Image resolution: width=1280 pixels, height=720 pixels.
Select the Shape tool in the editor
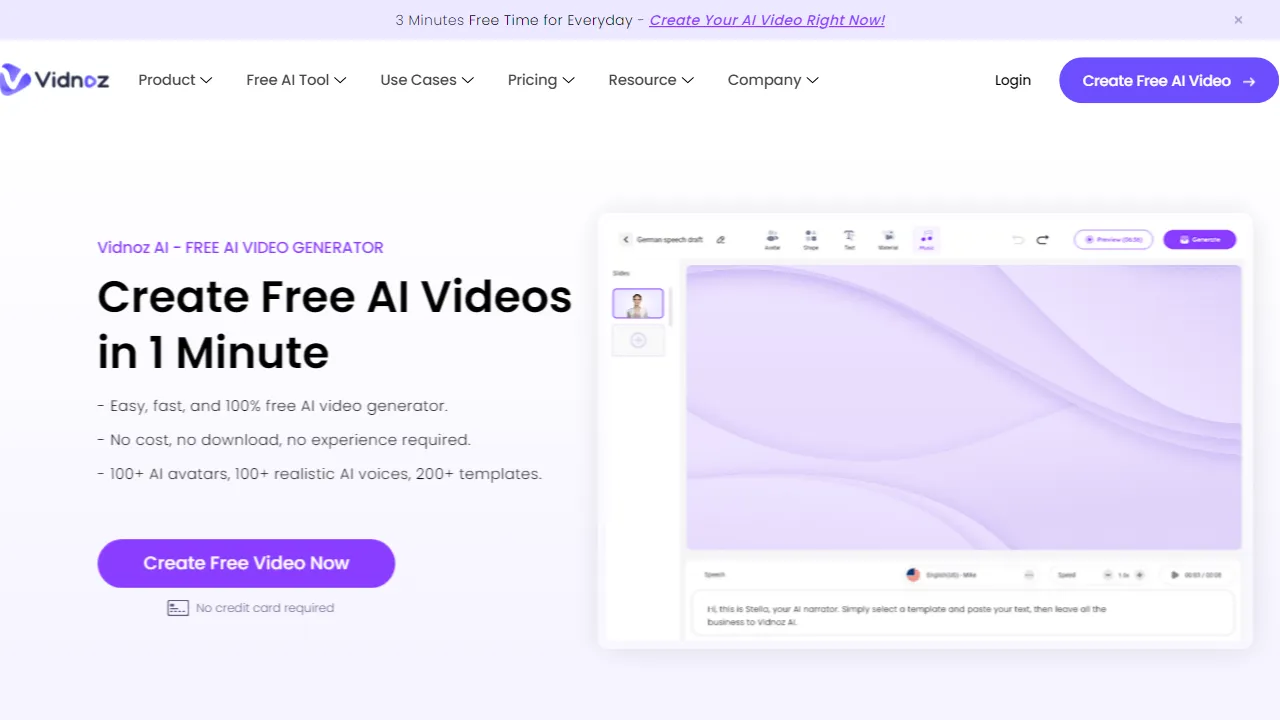pyautogui.click(x=811, y=240)
